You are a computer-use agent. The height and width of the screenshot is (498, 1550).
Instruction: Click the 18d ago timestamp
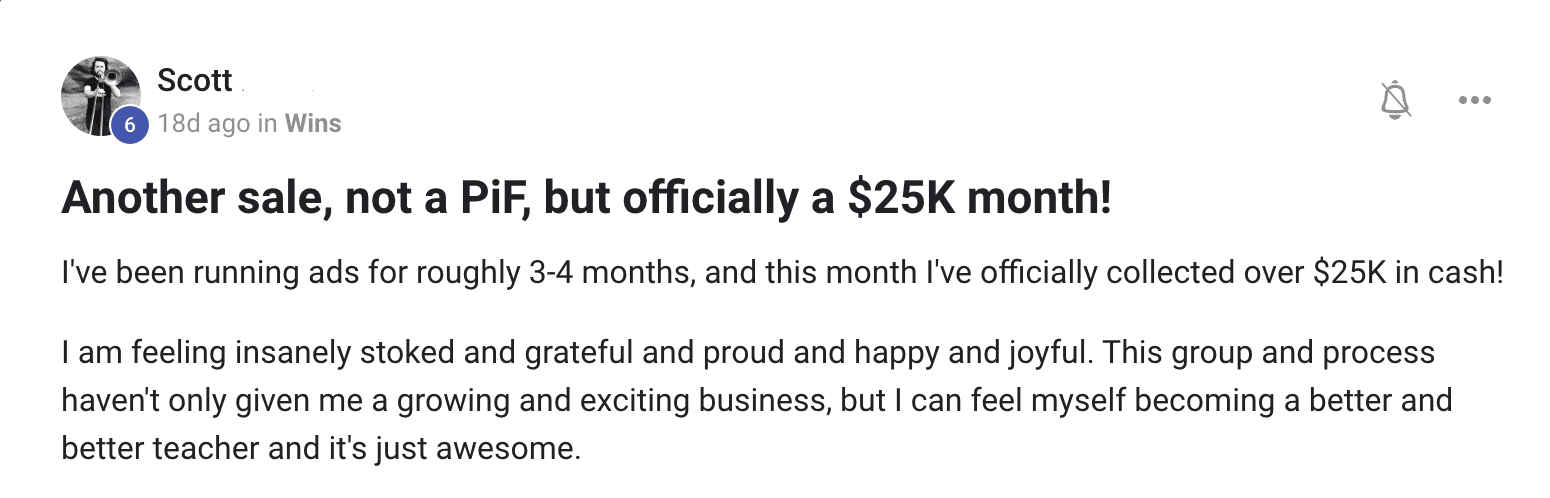pos(204,124)
